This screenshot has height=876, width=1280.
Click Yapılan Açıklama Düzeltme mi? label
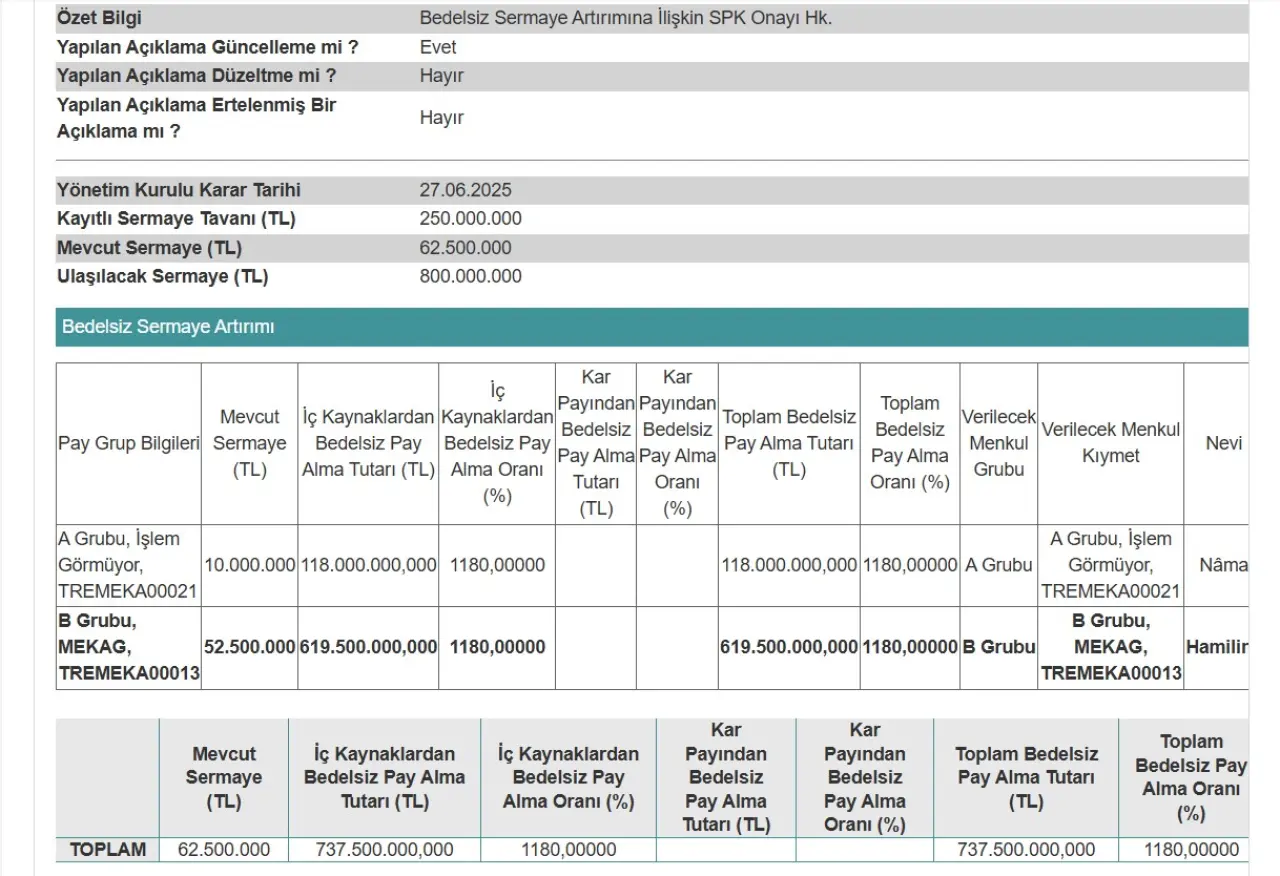(196, 76)
